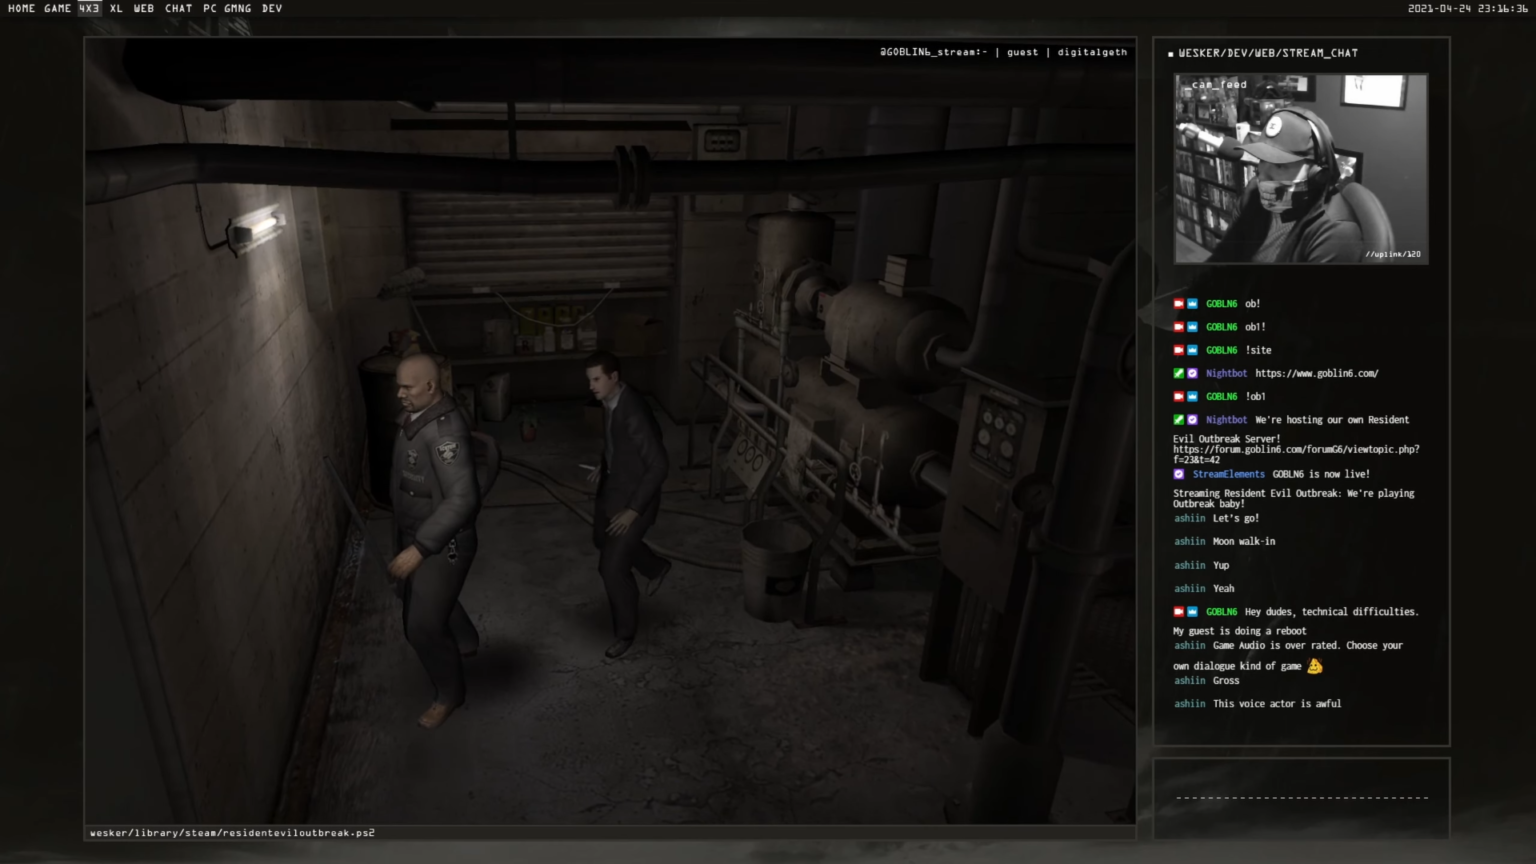Click the cam_feed webcam thumbnail
The height and width of the screenshot is (864, 1536).
coord(1301,169)
